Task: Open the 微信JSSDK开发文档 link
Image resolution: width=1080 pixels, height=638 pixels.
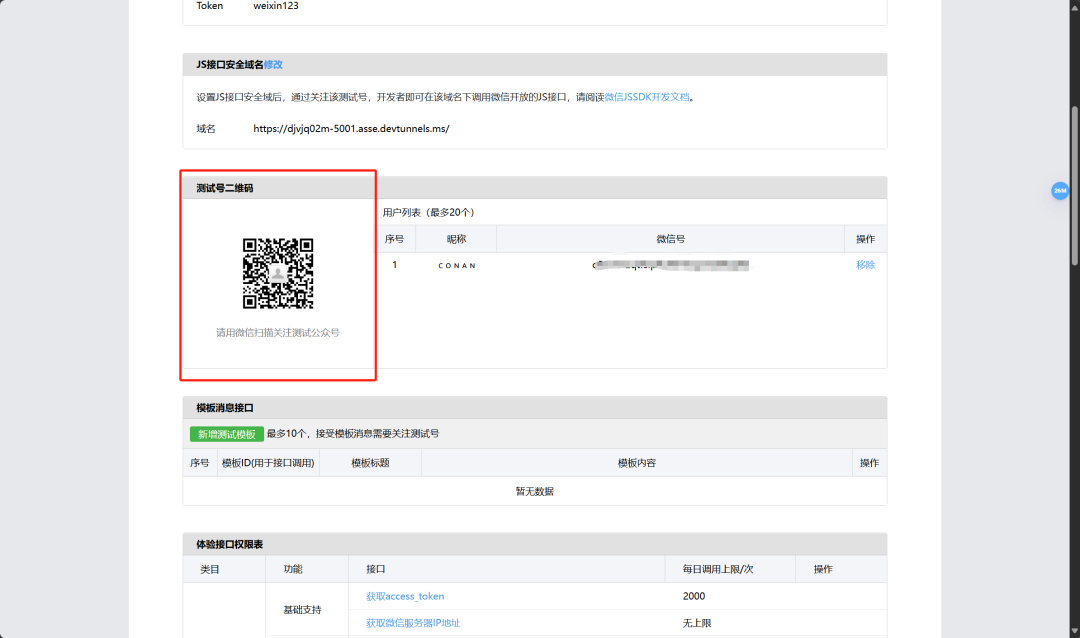Action: (x=647, y=97)
